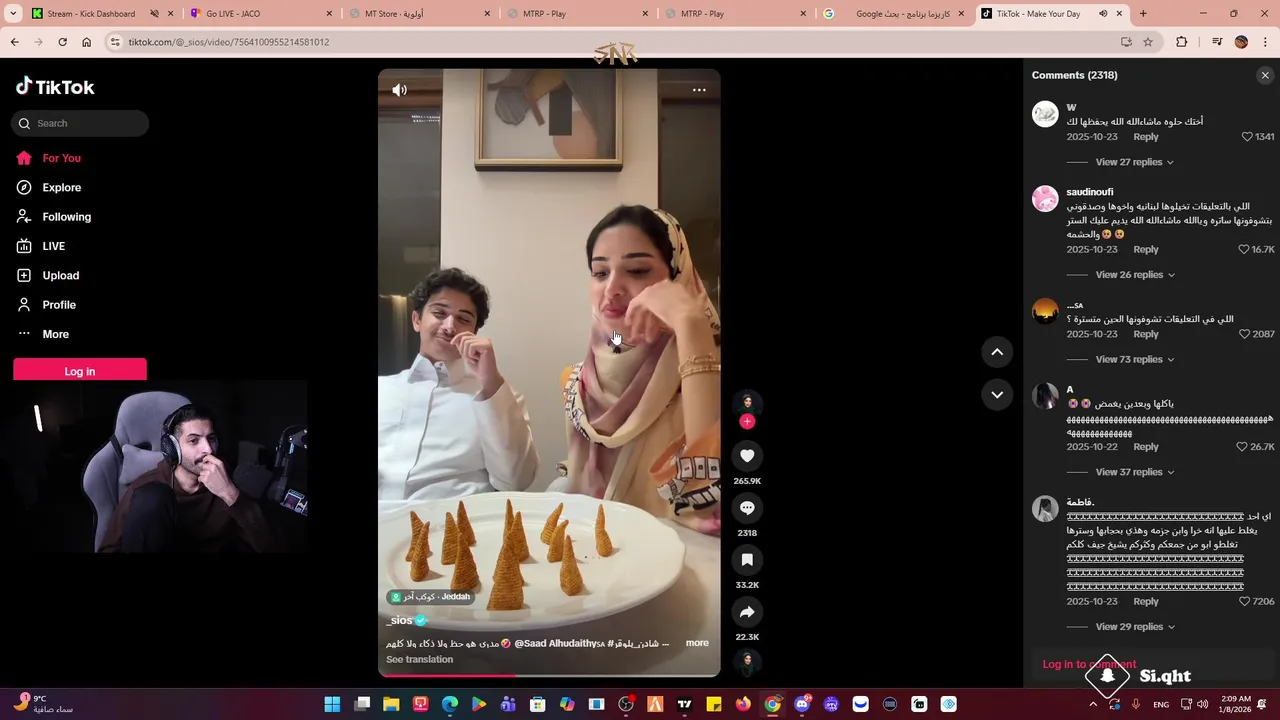Screen dimensions: 1280x720
Task: Like the comment with 1341 likes
Action: pyautogui.click(x=1247, y=137)
